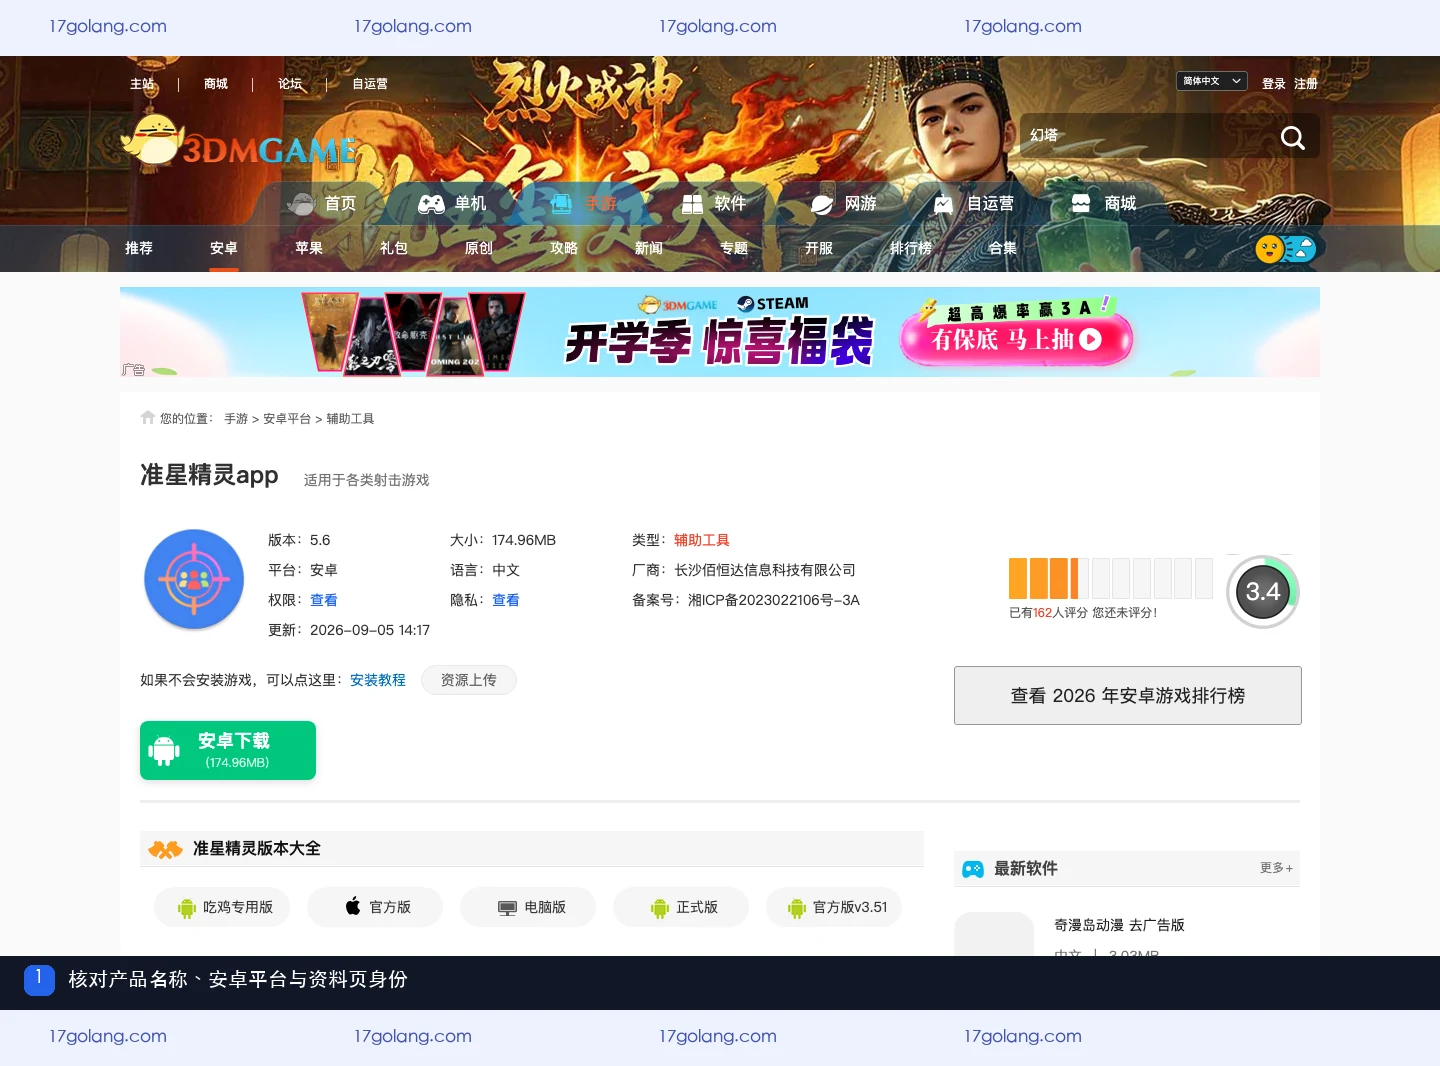This screenshot has width=1440, height=1066.
Task: Select the 电脑版 version
Action: tap(528, 907)
